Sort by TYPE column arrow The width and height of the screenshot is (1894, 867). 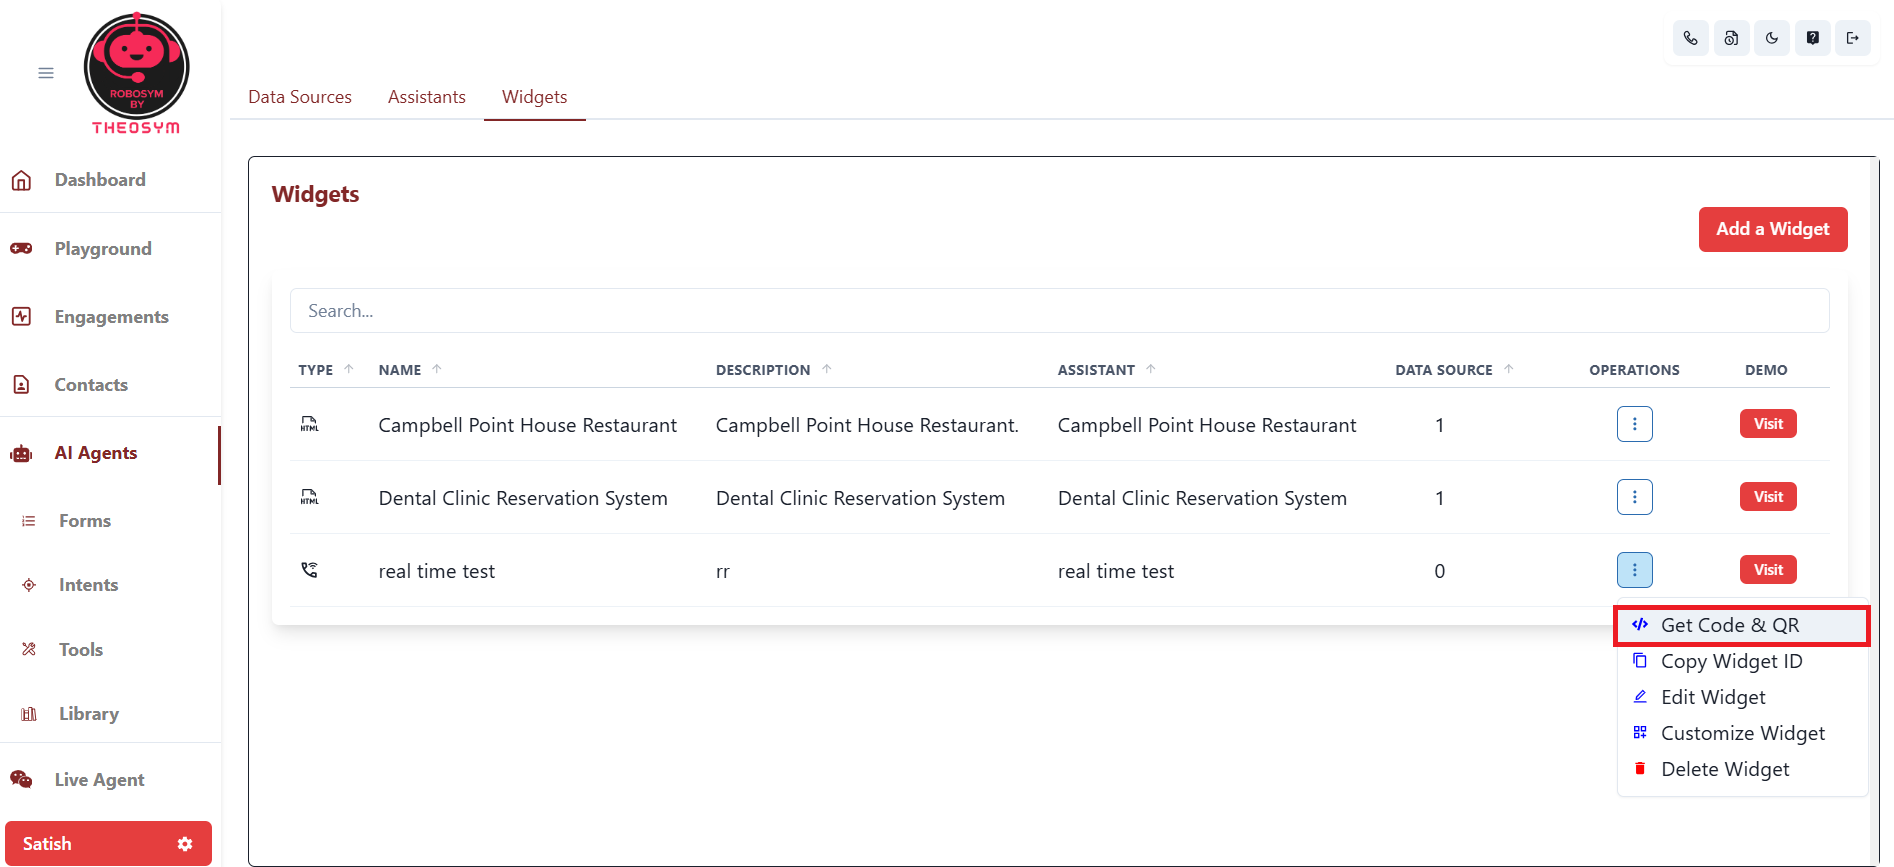pyautogui.click(x=349, y=369)
